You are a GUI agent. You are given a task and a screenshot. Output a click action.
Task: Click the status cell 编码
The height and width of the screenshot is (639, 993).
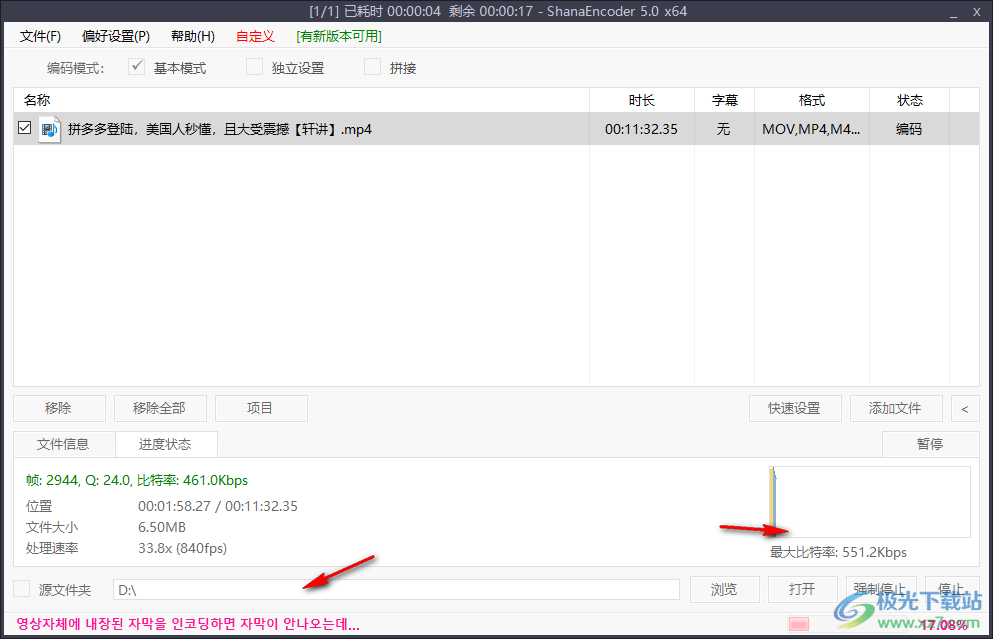pyautogui.click(x=908, y=129)
